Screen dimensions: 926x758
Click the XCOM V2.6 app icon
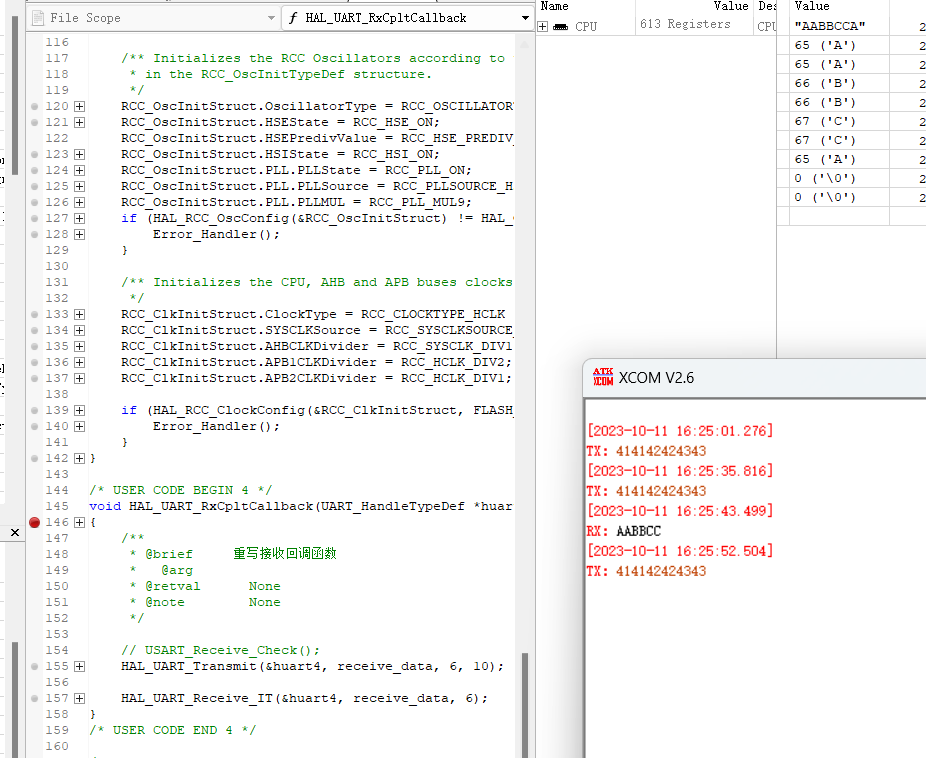pos(603,377)
